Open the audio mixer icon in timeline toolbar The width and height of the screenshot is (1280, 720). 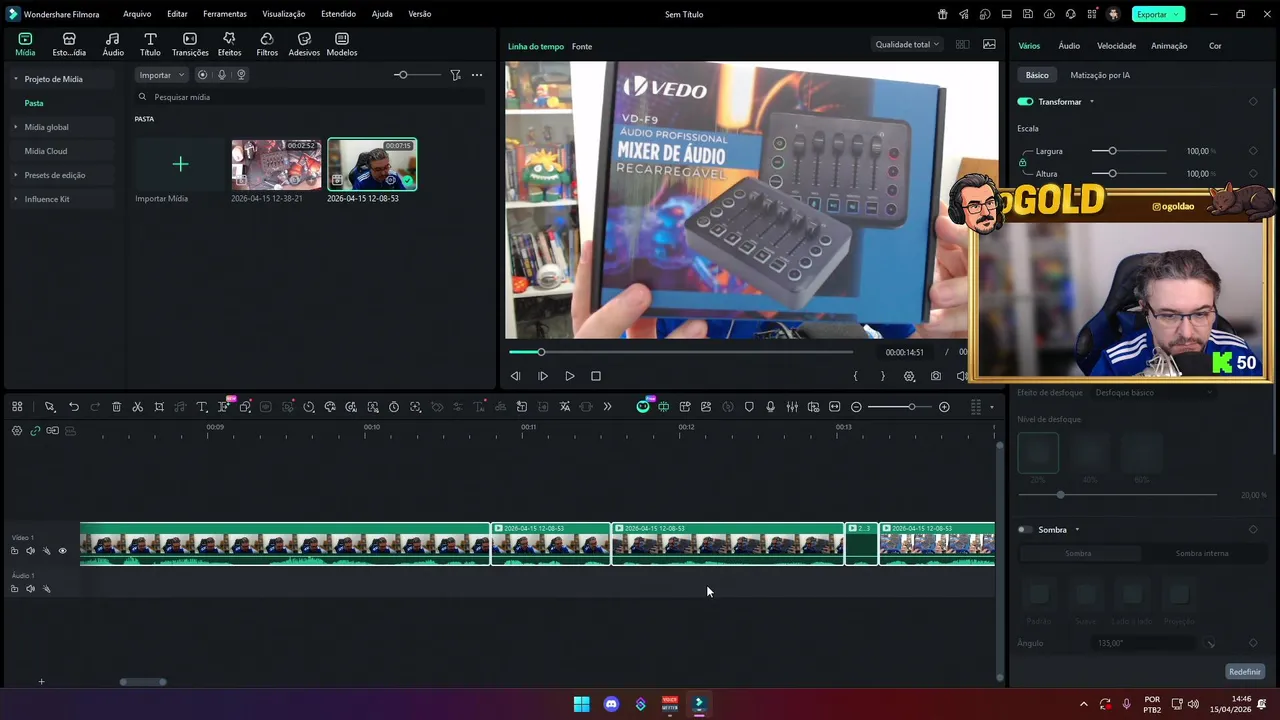click(x=792, y=407)
